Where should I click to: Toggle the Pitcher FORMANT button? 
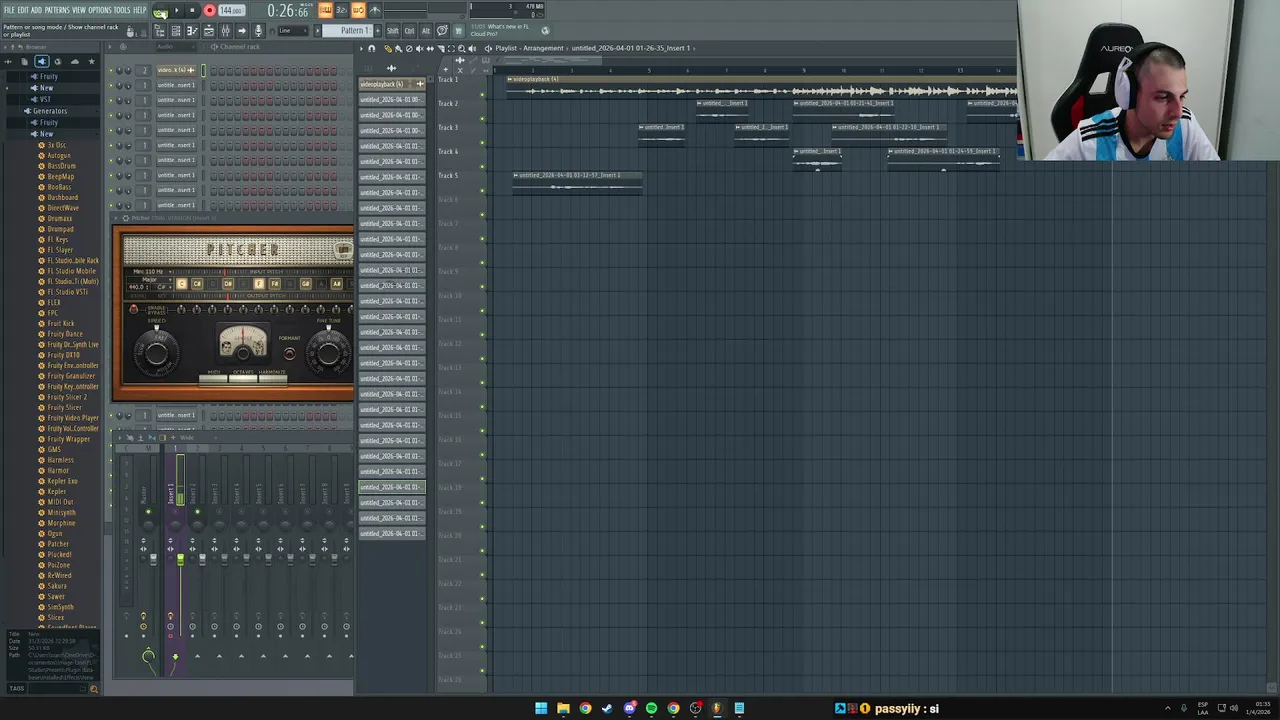click(290, 352)
